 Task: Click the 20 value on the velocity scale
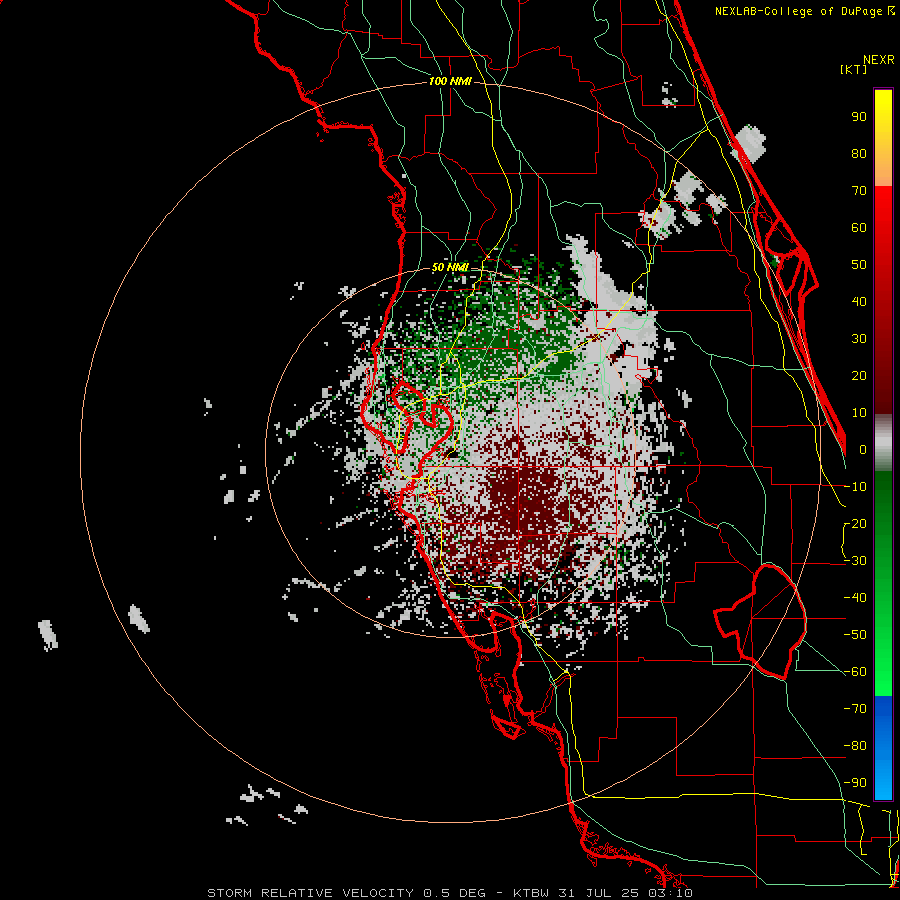(x=859, y=375)
